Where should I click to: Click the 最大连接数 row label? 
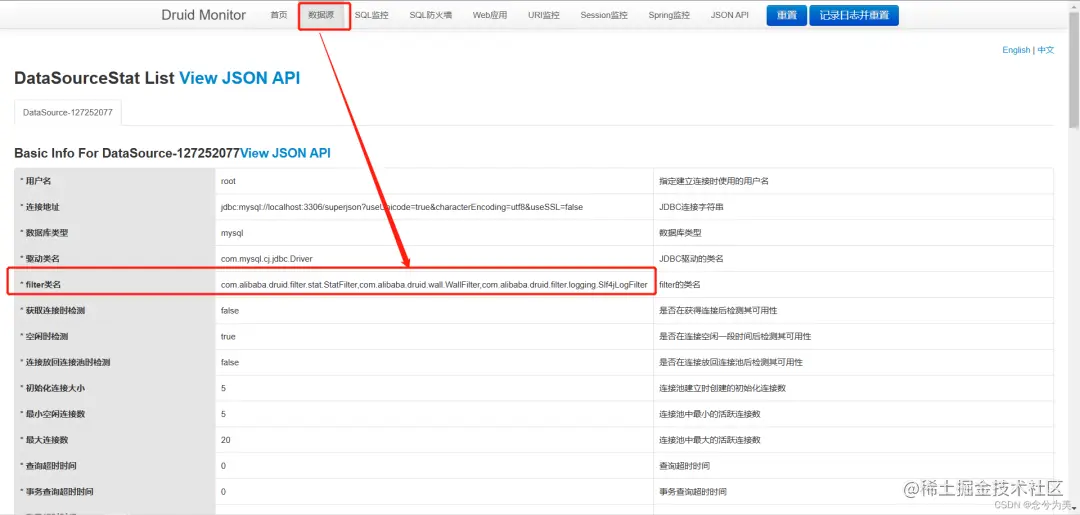tap(48, 440)
